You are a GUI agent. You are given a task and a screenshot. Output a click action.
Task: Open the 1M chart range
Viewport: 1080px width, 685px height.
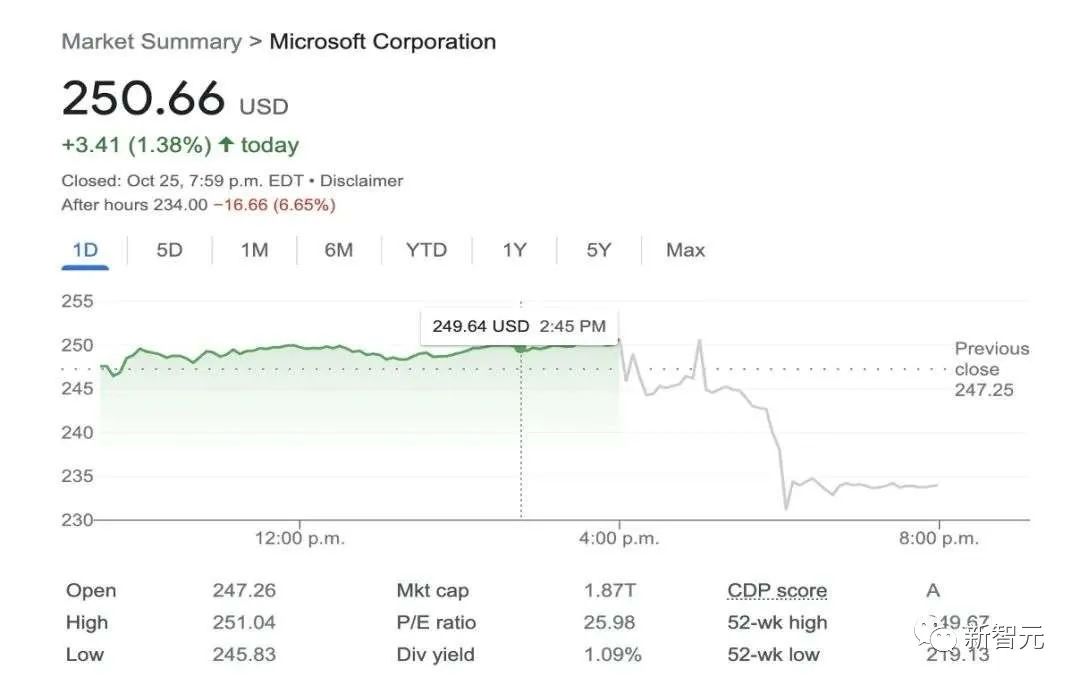254,250
